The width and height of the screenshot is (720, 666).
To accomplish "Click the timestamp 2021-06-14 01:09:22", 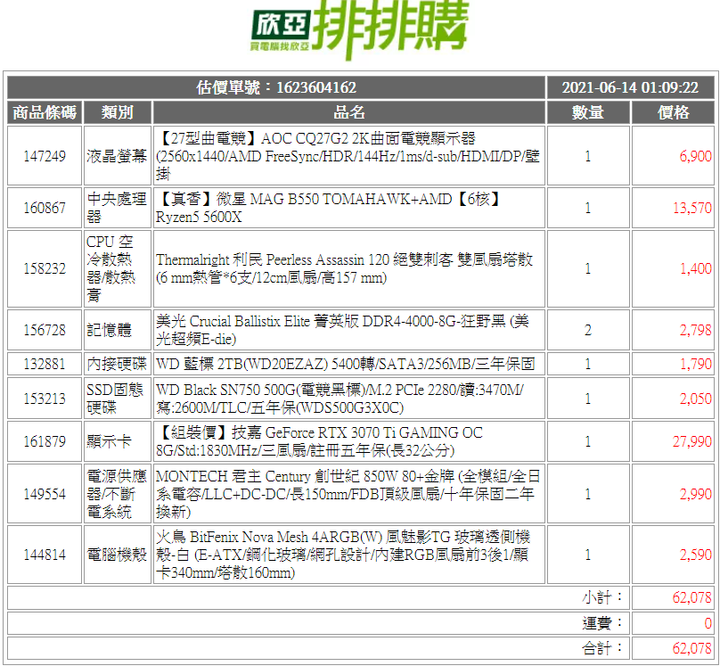I will click(x=630, y=87).
